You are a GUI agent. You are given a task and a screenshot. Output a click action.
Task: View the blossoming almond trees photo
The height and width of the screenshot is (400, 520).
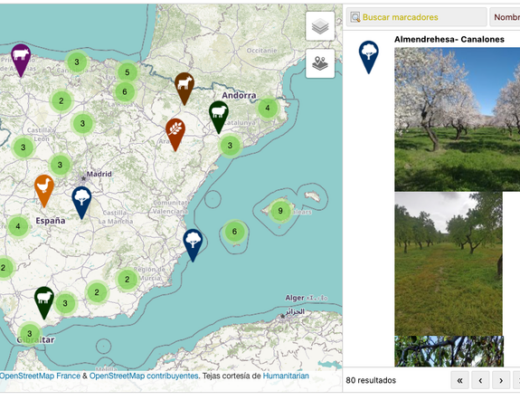(457, 119)
